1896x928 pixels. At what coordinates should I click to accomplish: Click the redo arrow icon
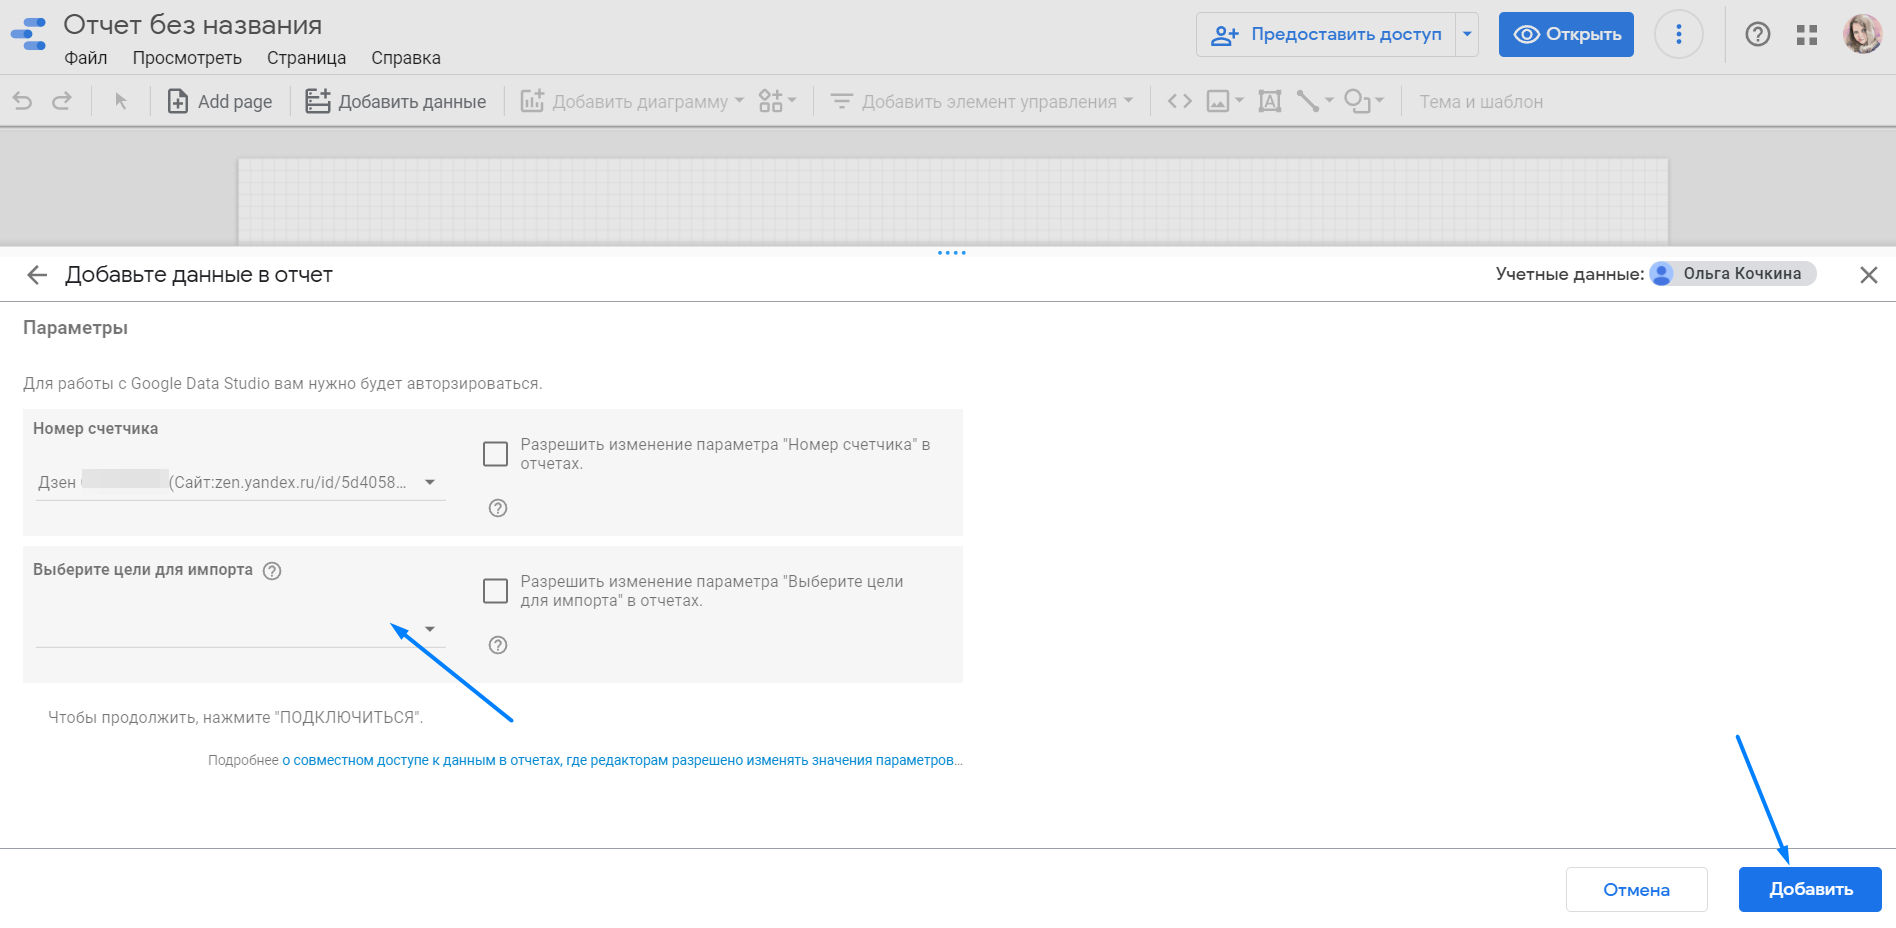62,101
